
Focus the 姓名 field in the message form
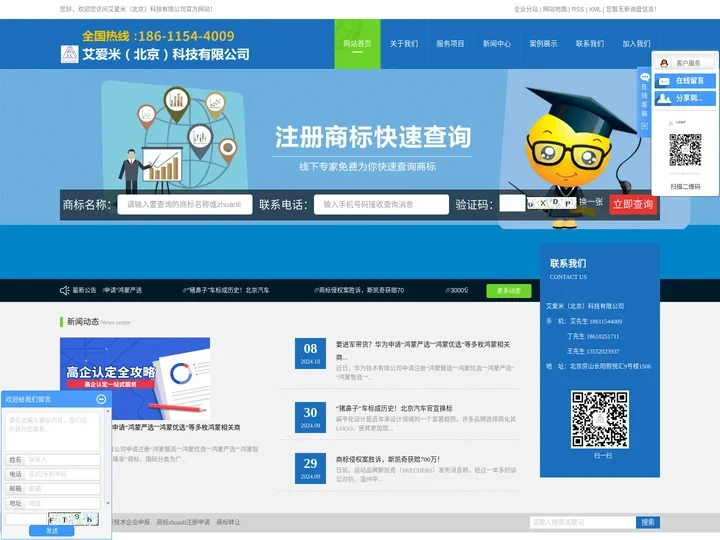(63, 460)
